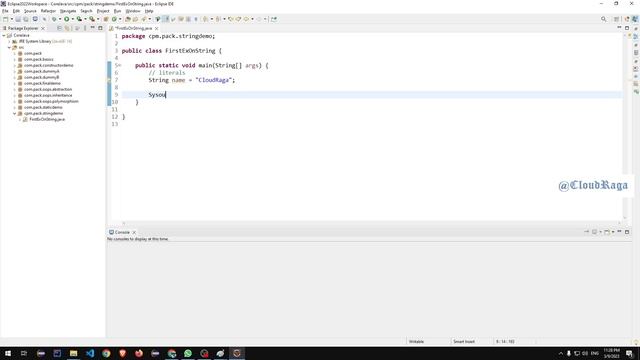The image size is (640, 360).
Task: Open Package Explorer view menu
Action: (x=85, y=28)
